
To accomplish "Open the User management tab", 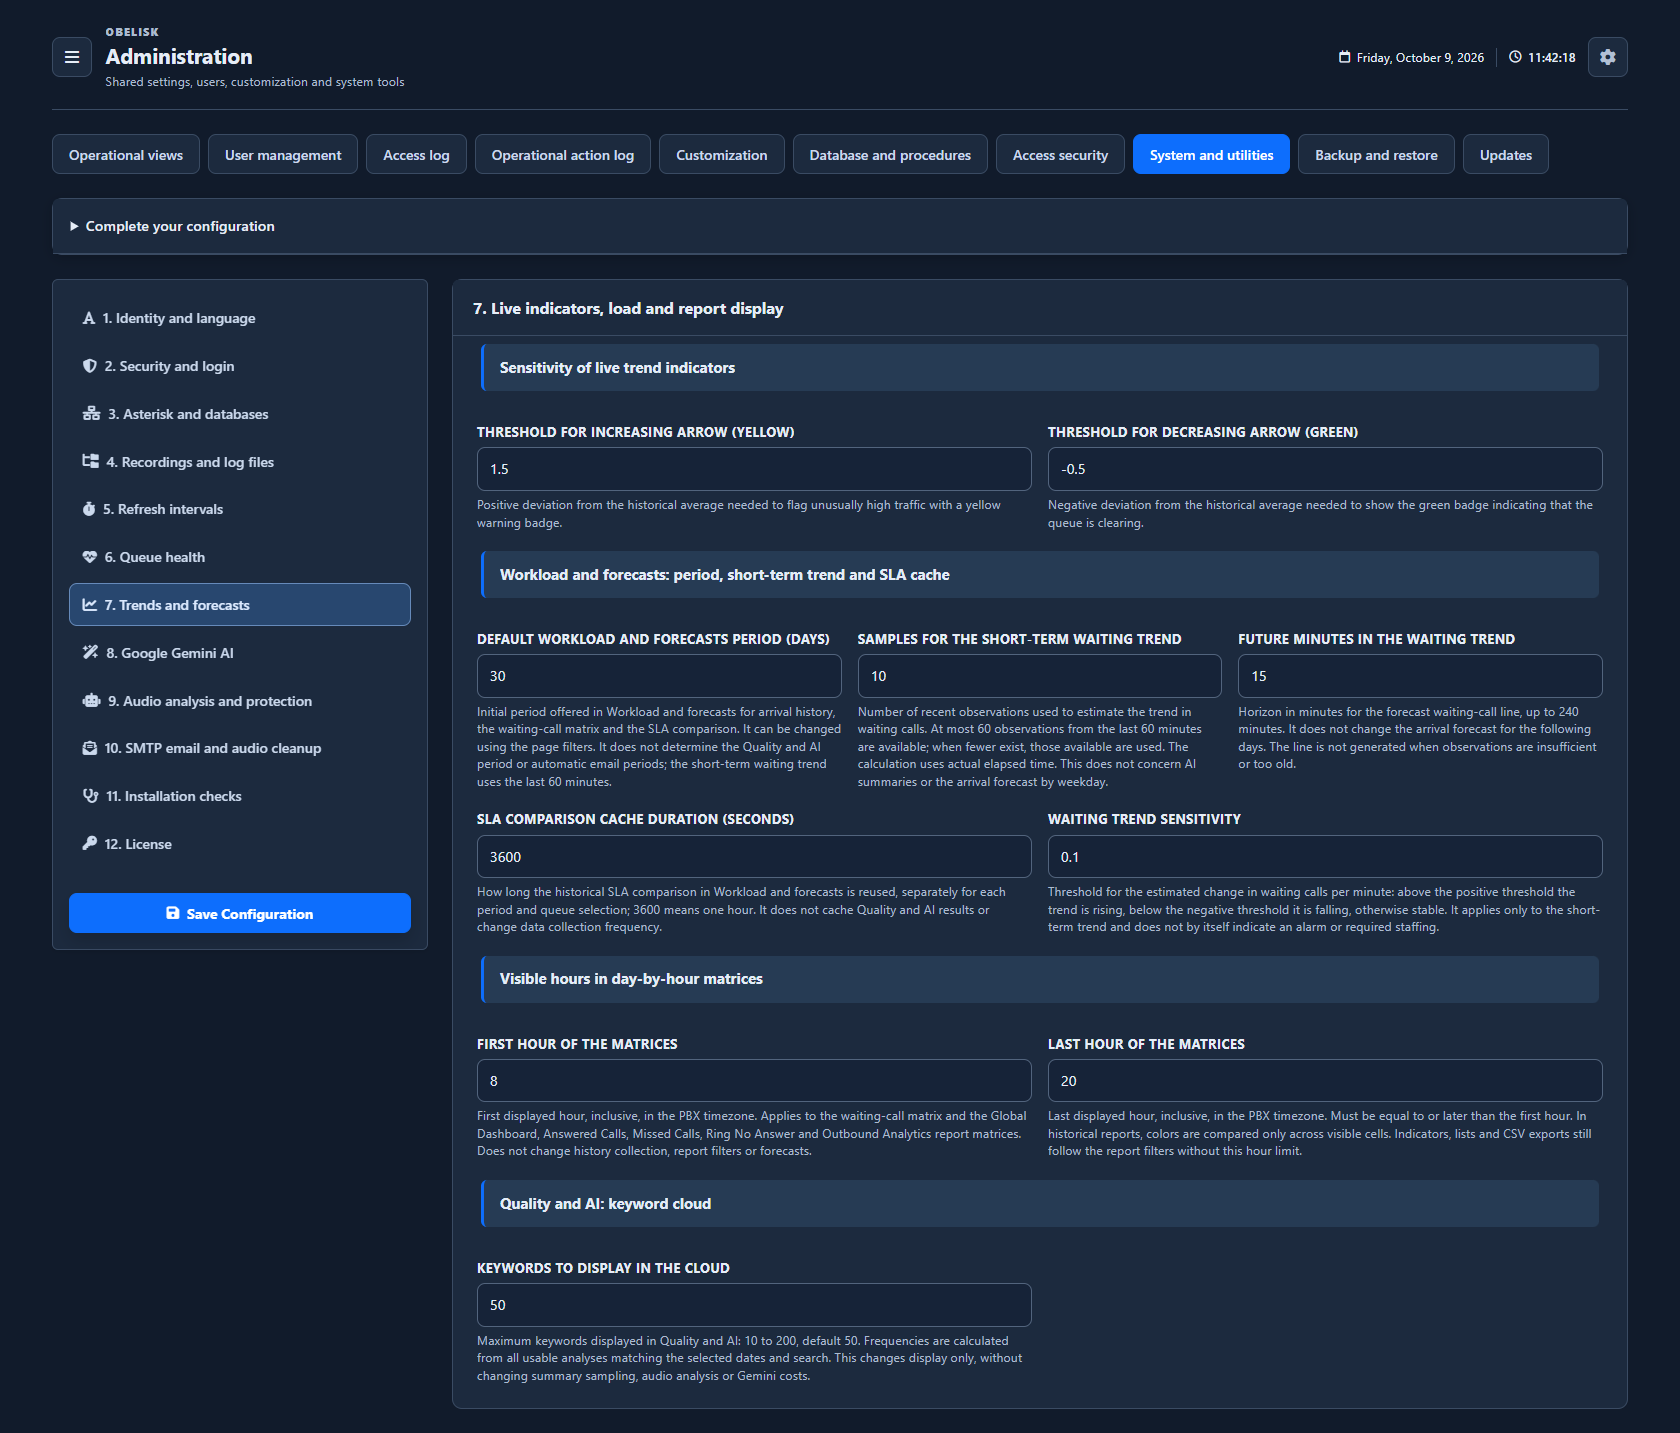I will [283, 155].
